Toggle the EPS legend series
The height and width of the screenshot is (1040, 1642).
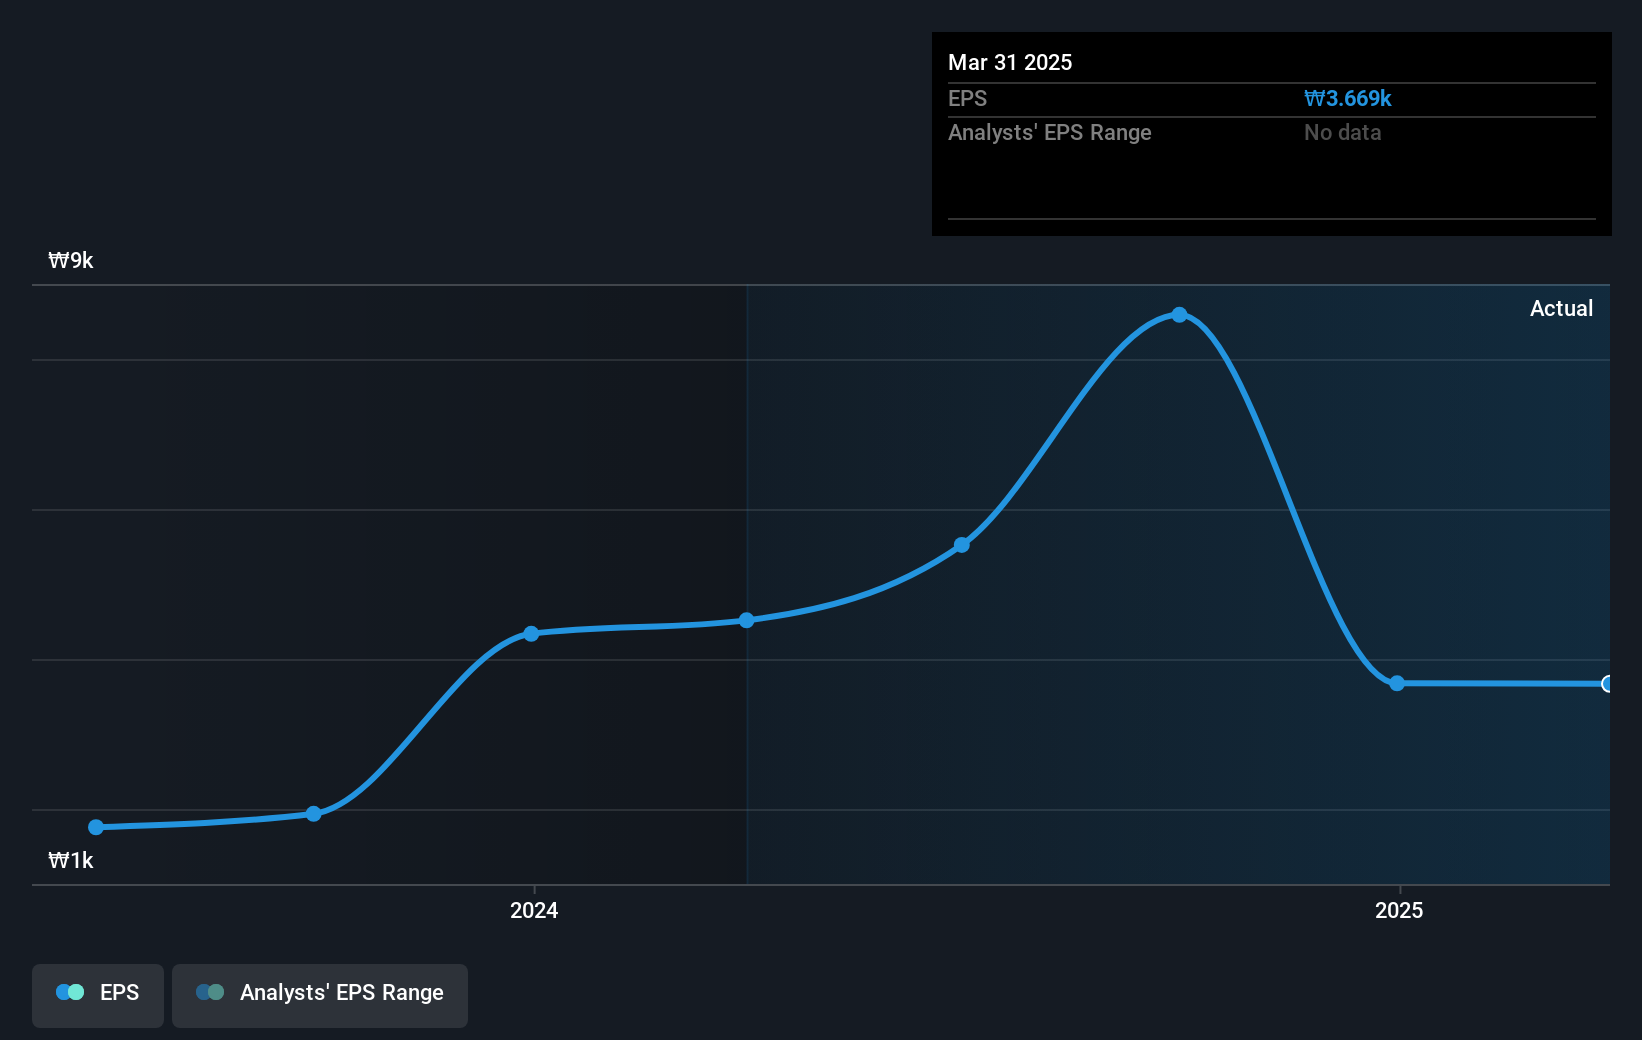pyautogui.click(x=98, y=995)
